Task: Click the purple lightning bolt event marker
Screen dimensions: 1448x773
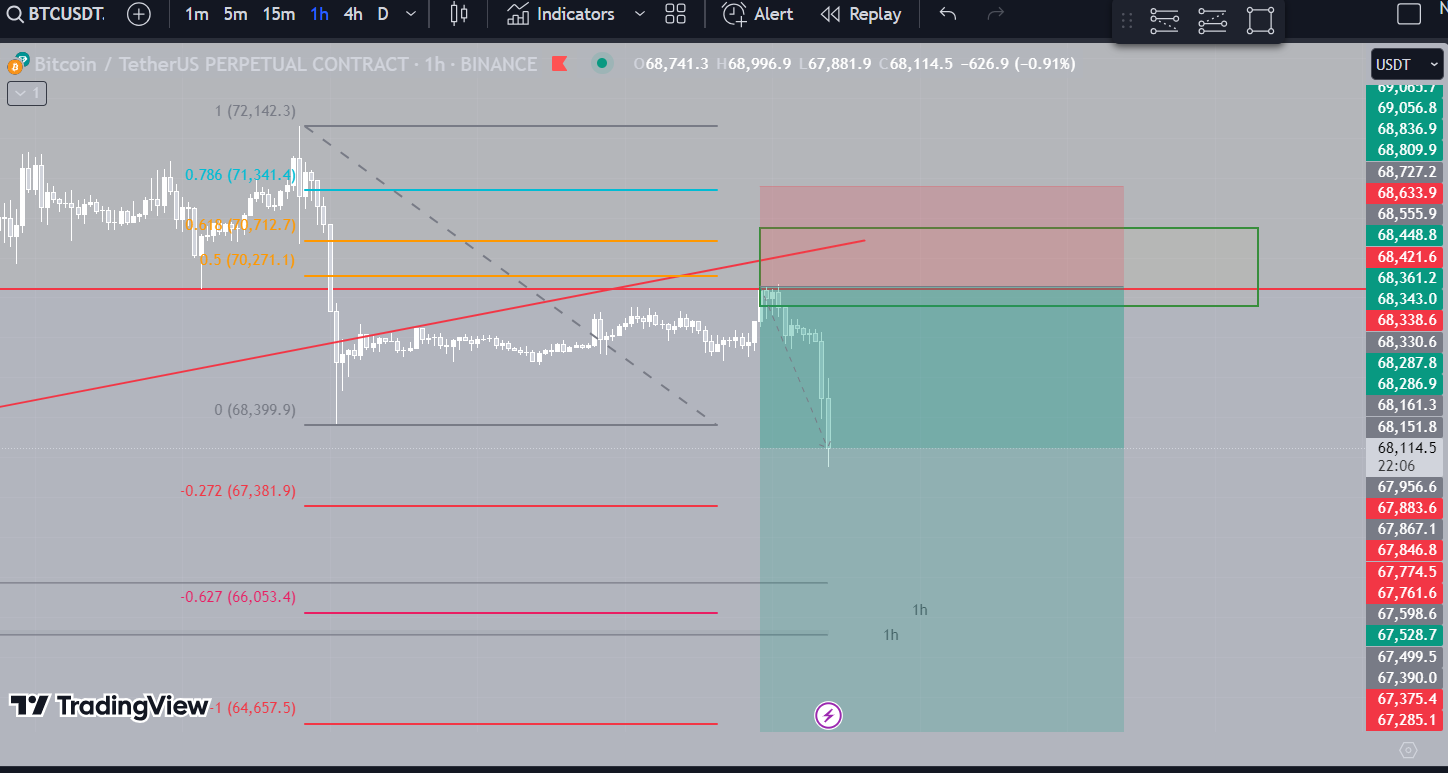Action: click(828, 715)
